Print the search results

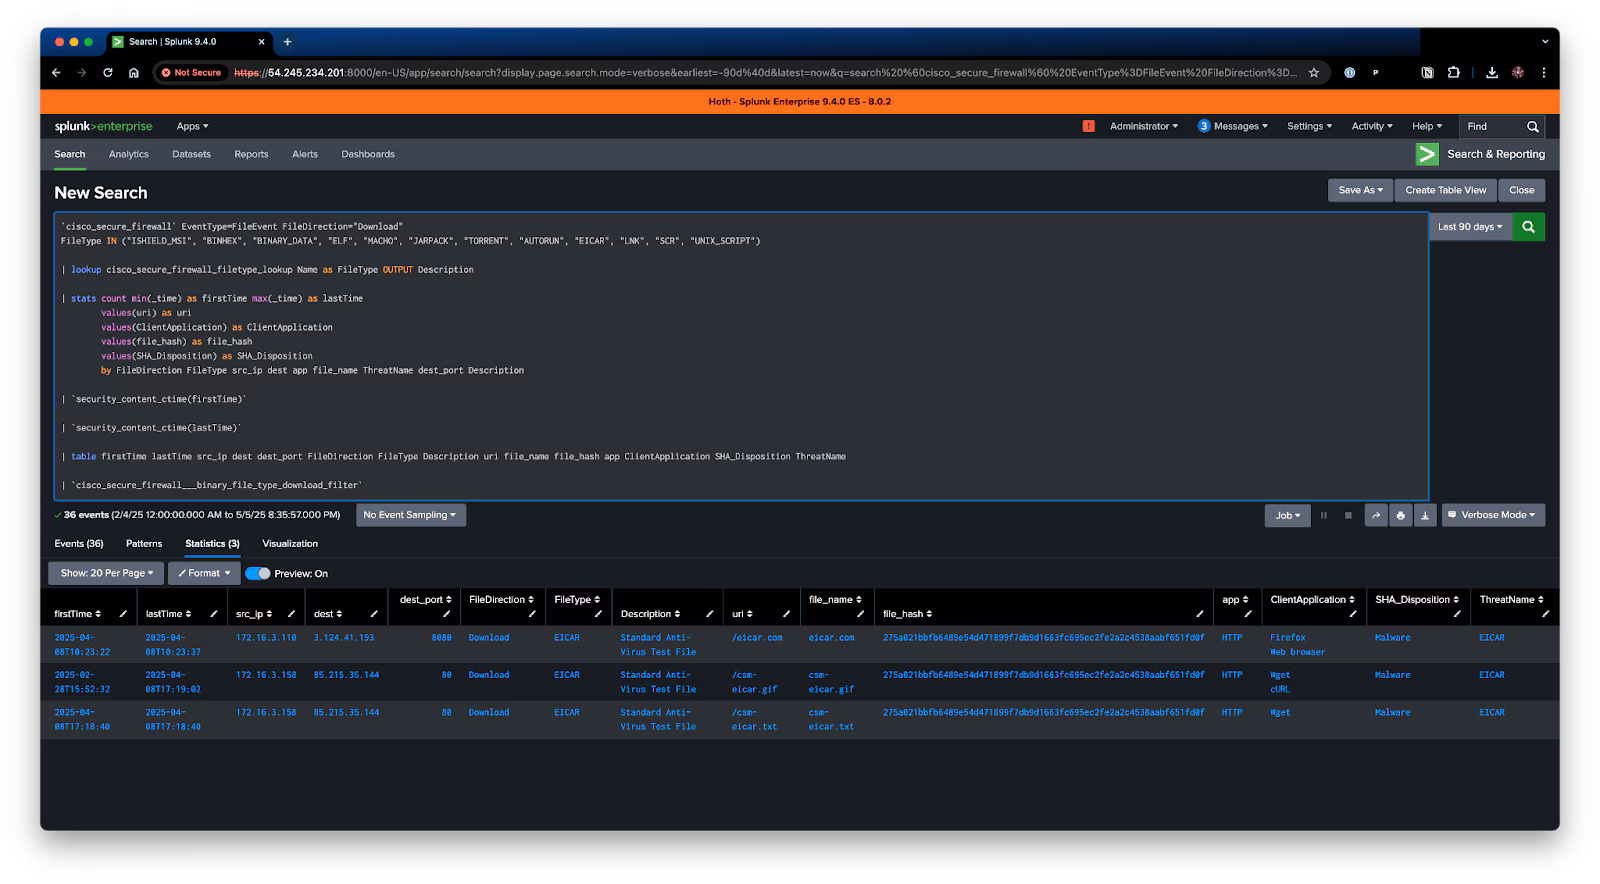click(1400, 515)
